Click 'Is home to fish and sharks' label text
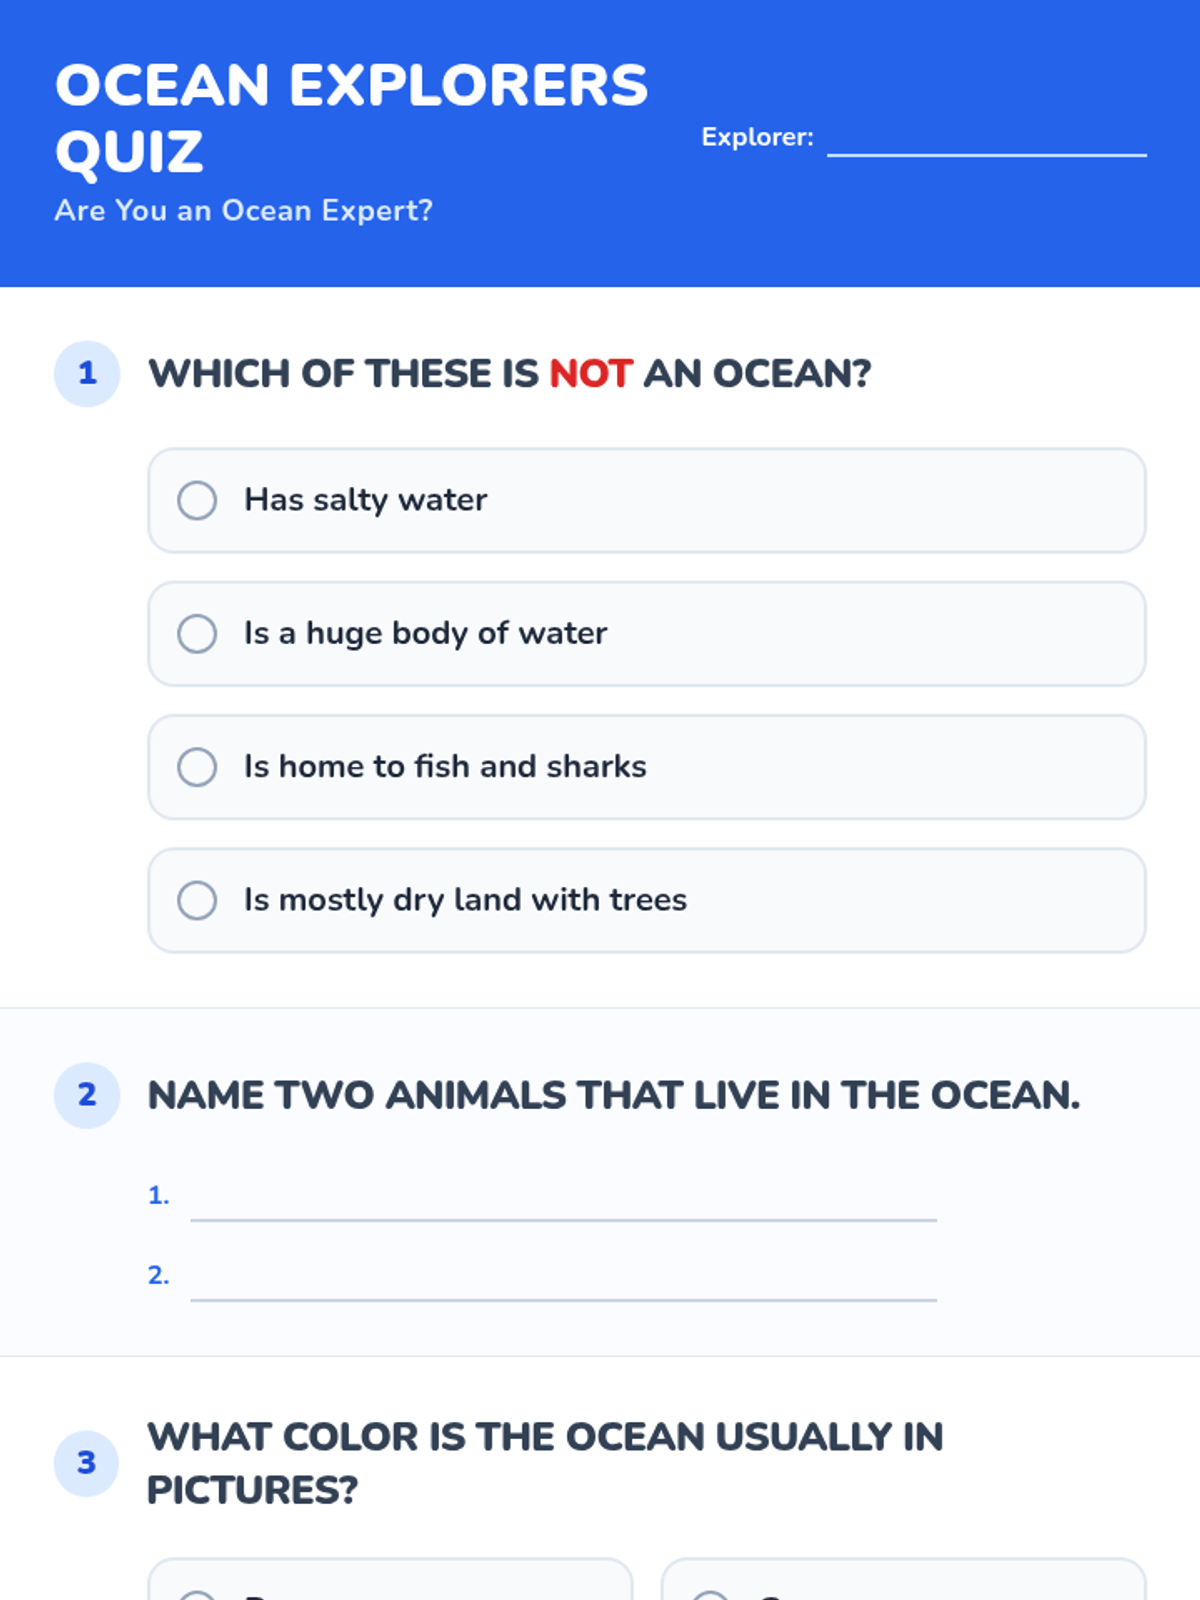The image size is (1200, 1600). [445, 767]
